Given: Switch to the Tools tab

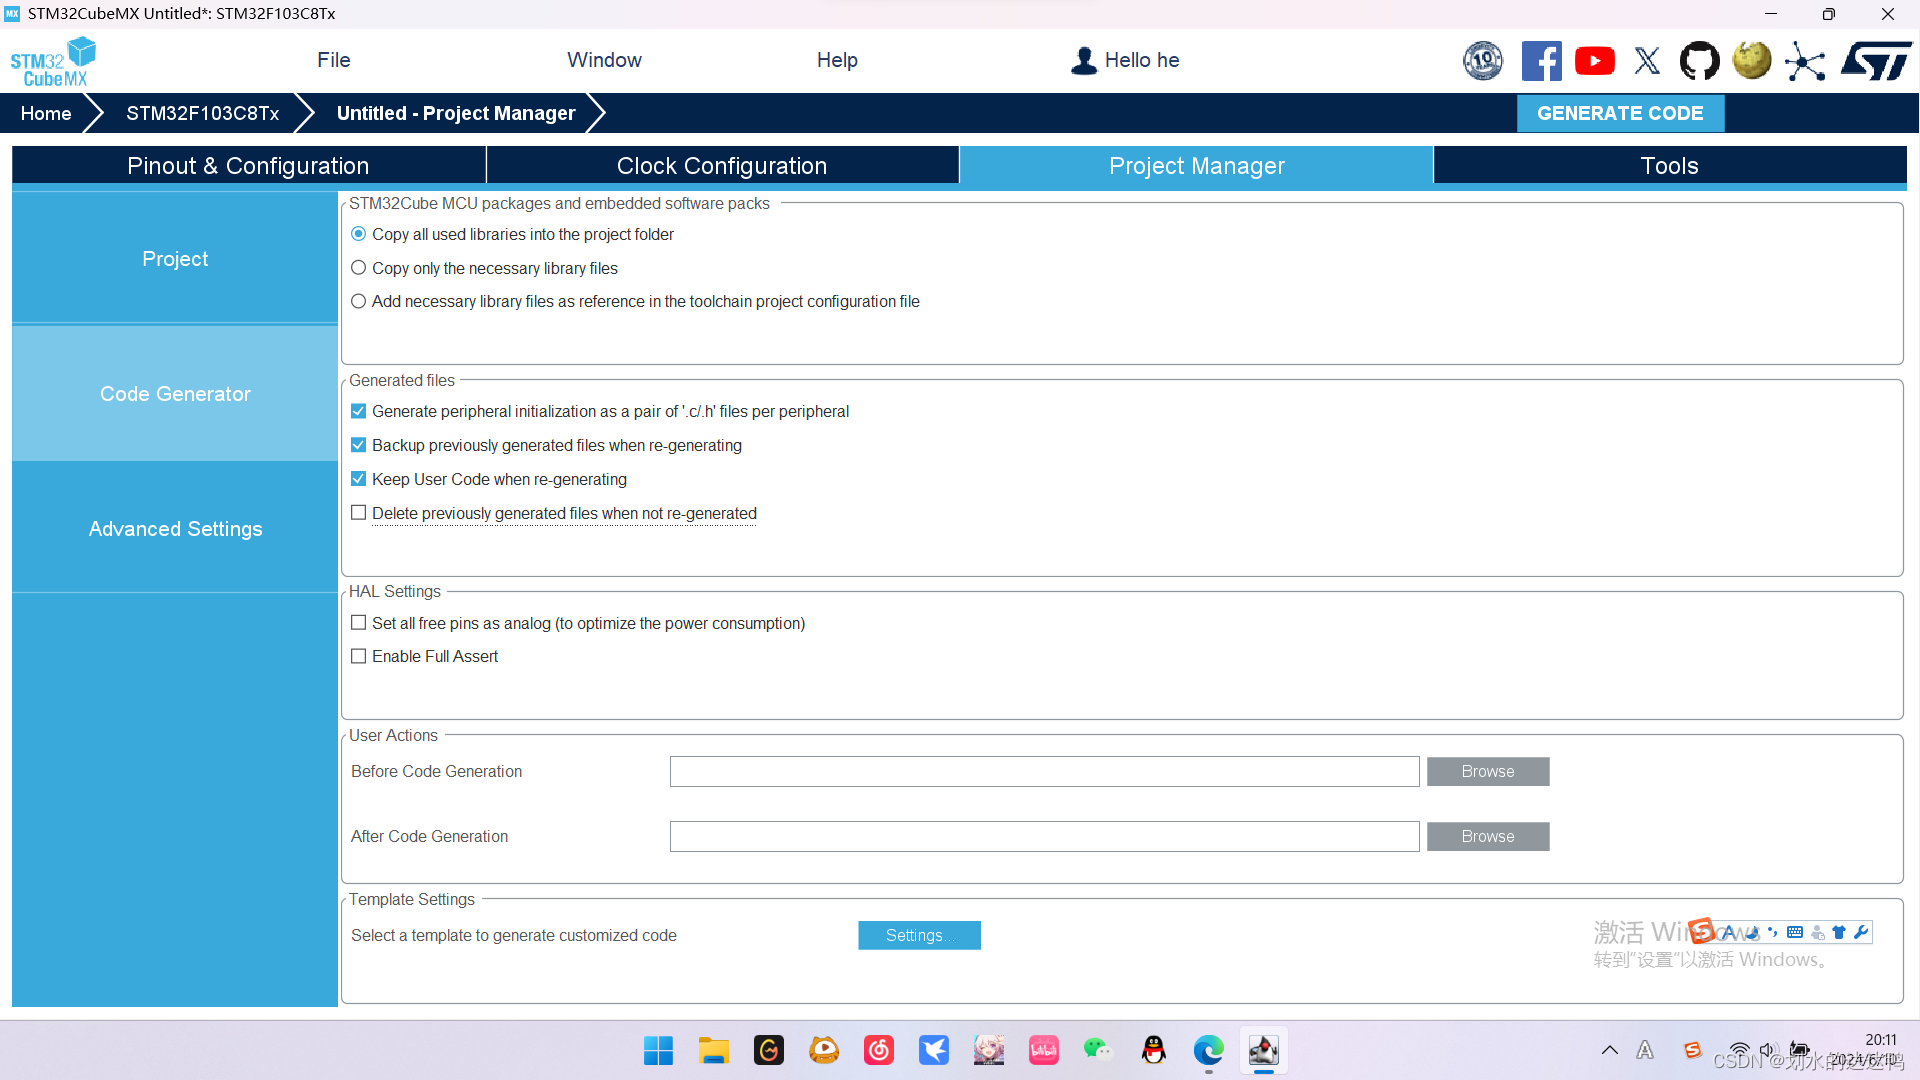Looking at the screenshot, I should tap(1669, 166).
